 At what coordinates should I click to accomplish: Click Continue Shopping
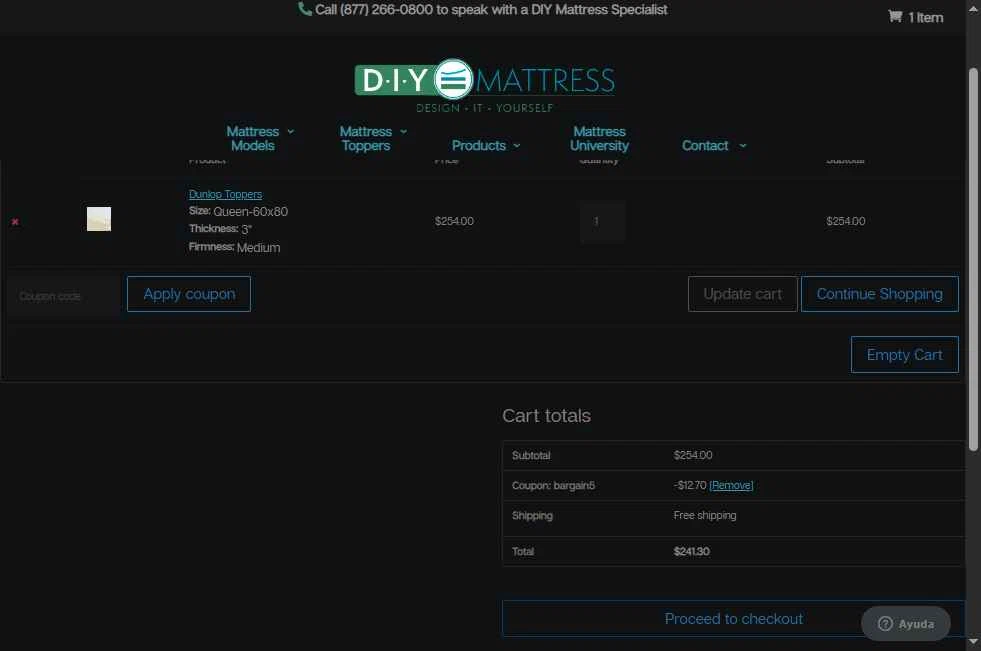click(880, 294)
